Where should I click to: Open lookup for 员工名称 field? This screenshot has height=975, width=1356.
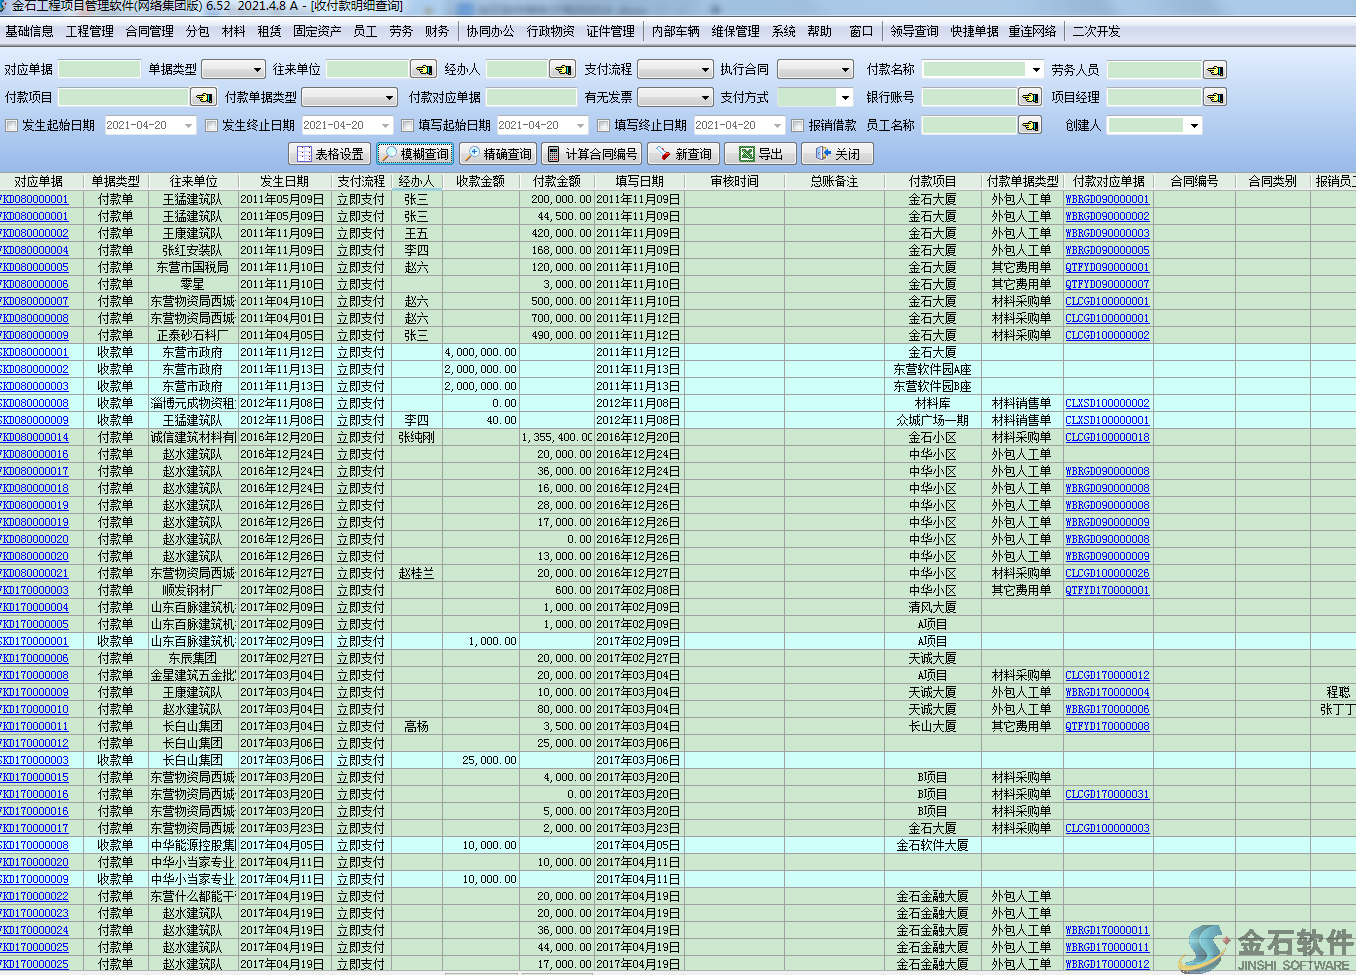(1029, 125)
